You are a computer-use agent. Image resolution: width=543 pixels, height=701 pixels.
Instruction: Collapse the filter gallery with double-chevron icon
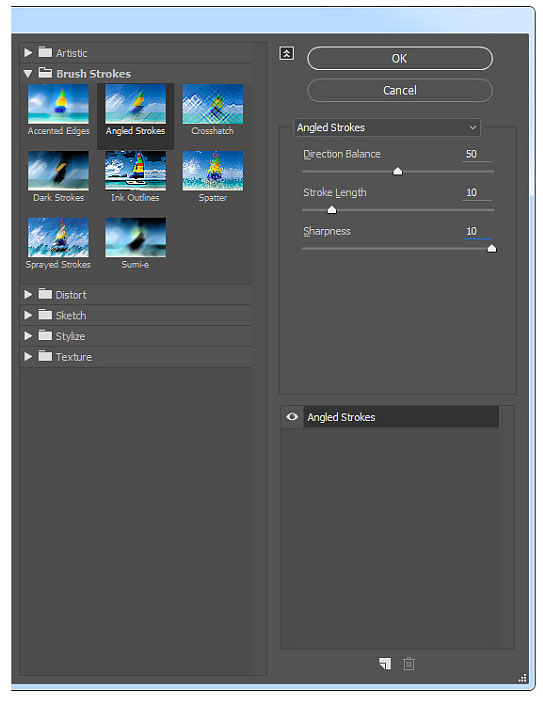(286, 54)
